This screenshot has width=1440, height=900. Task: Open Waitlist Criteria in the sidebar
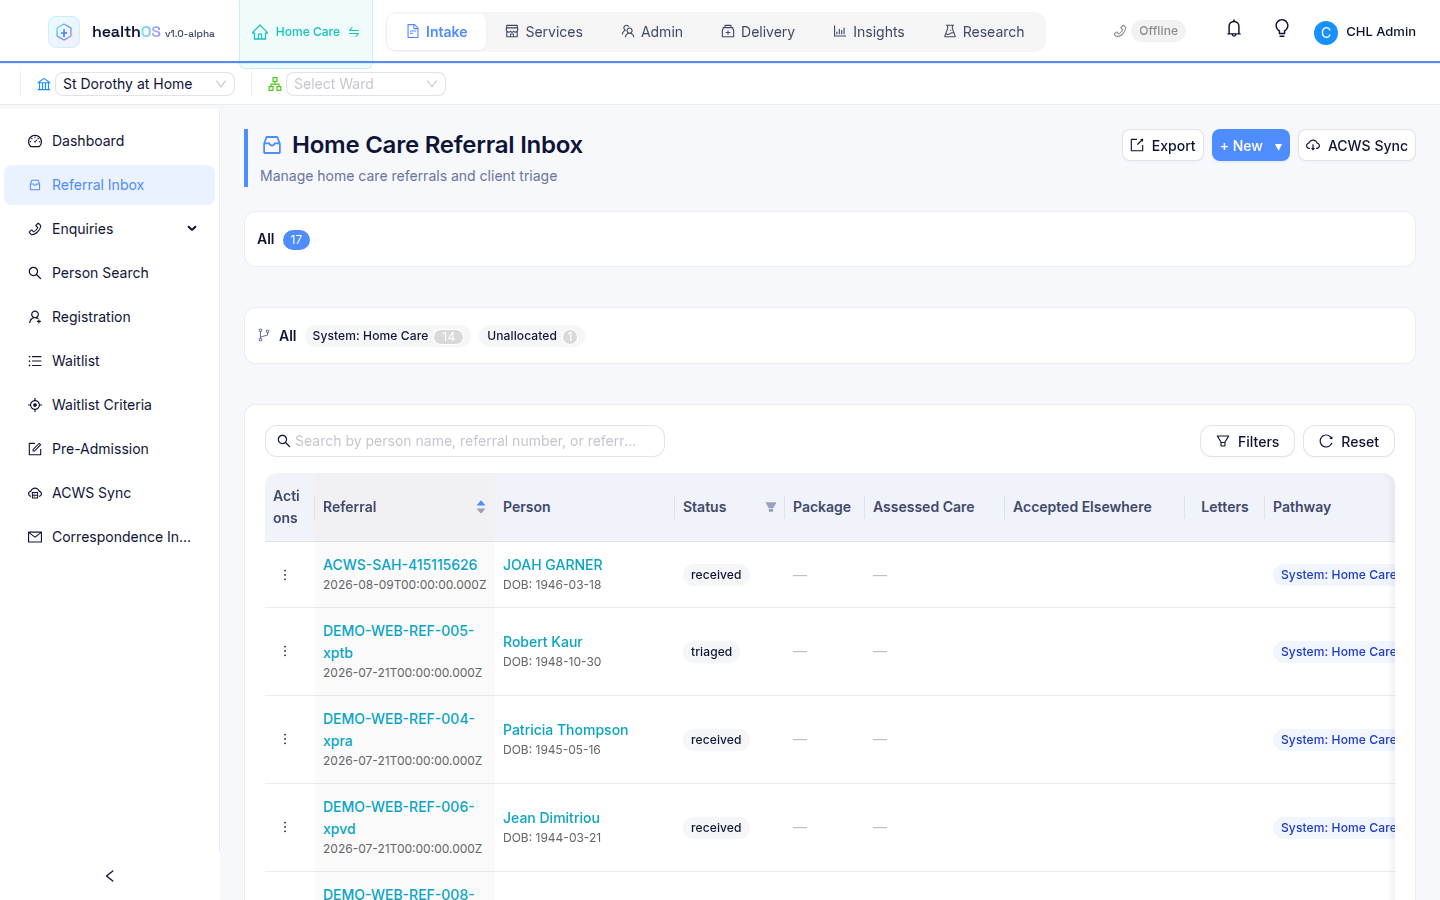coord(110,405)
